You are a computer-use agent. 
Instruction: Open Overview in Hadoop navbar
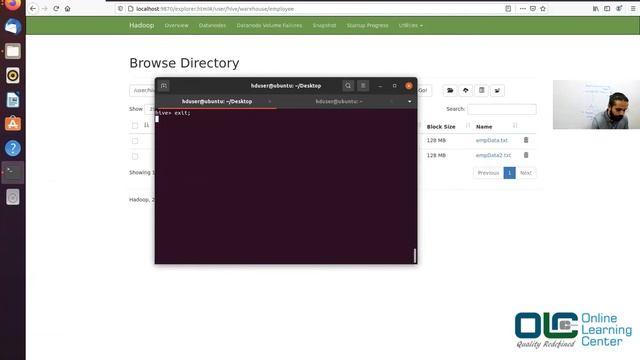coord(176,25)
